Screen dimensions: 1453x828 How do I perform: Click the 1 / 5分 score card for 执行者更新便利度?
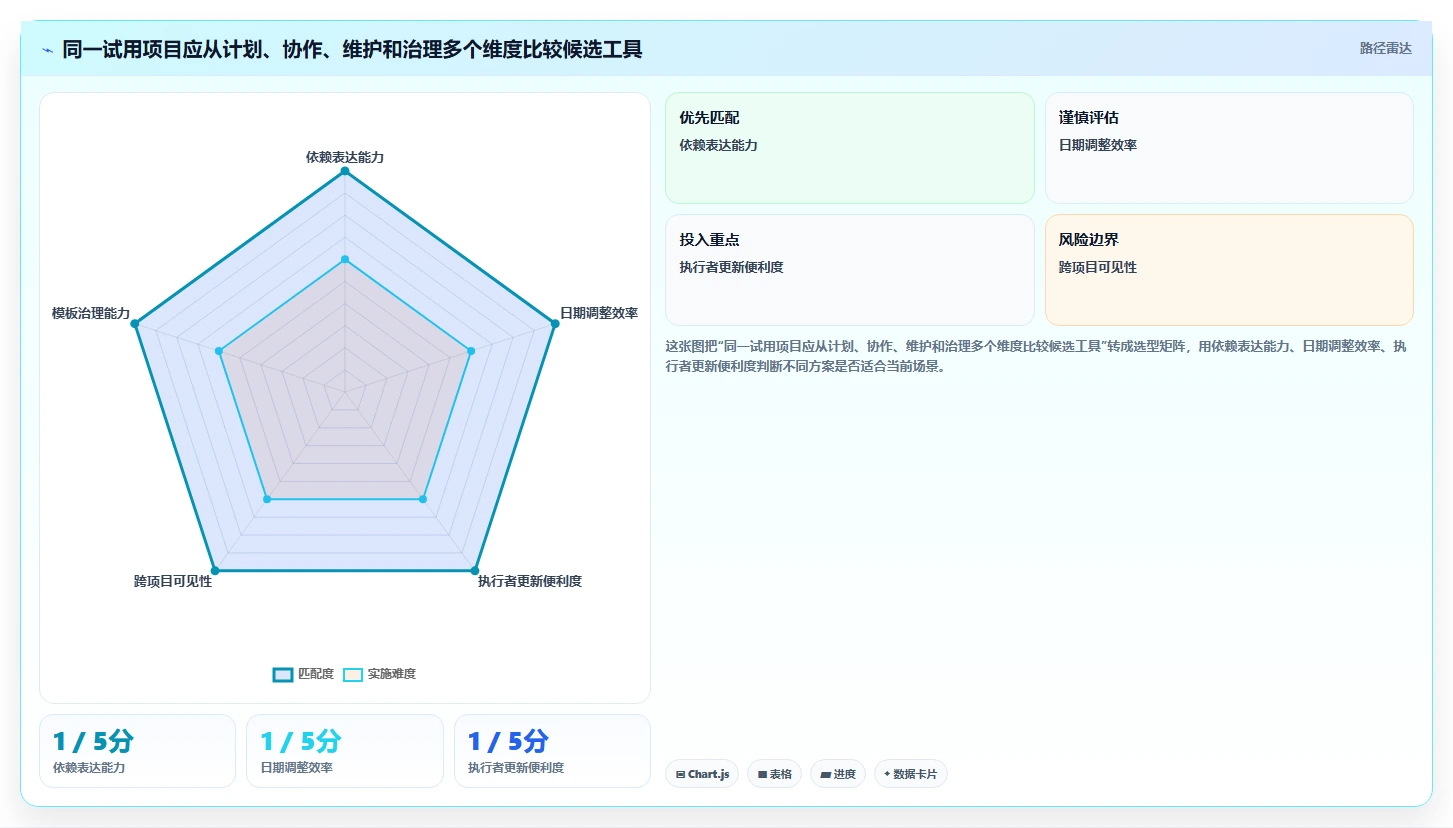click(552, 751)
